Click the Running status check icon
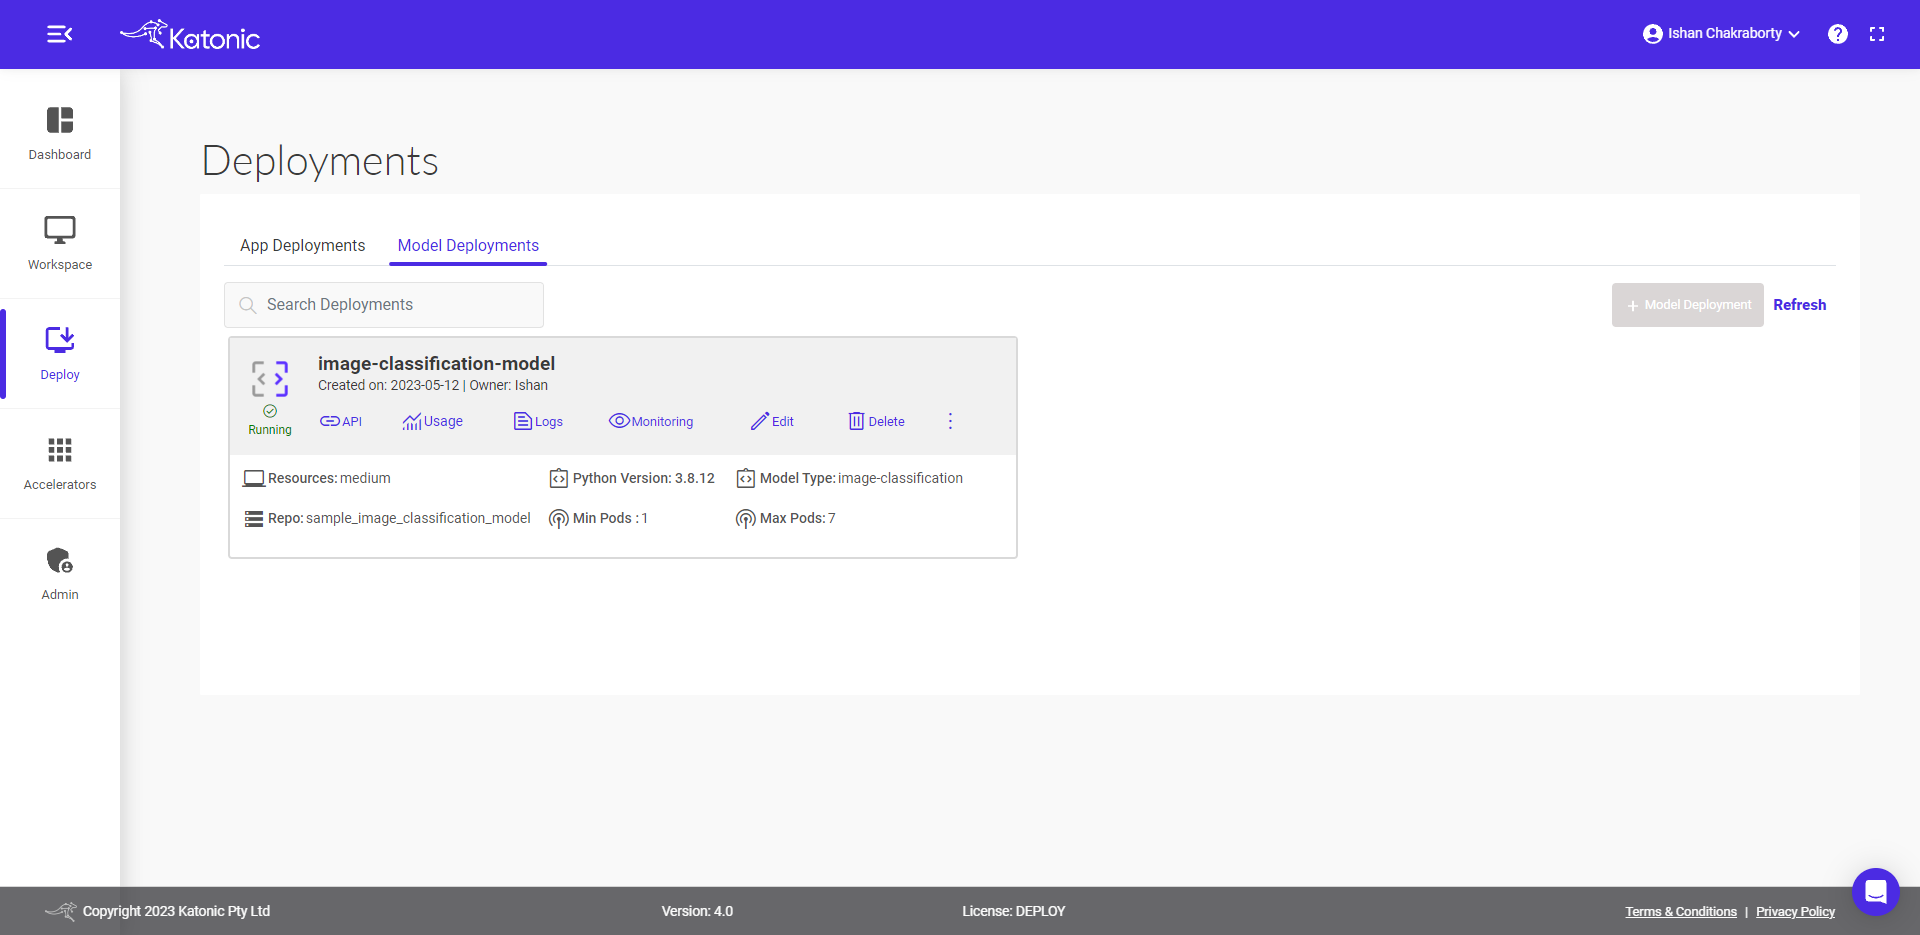The image size is (1920, 935). pyautogui.click(x=270, y=411)
